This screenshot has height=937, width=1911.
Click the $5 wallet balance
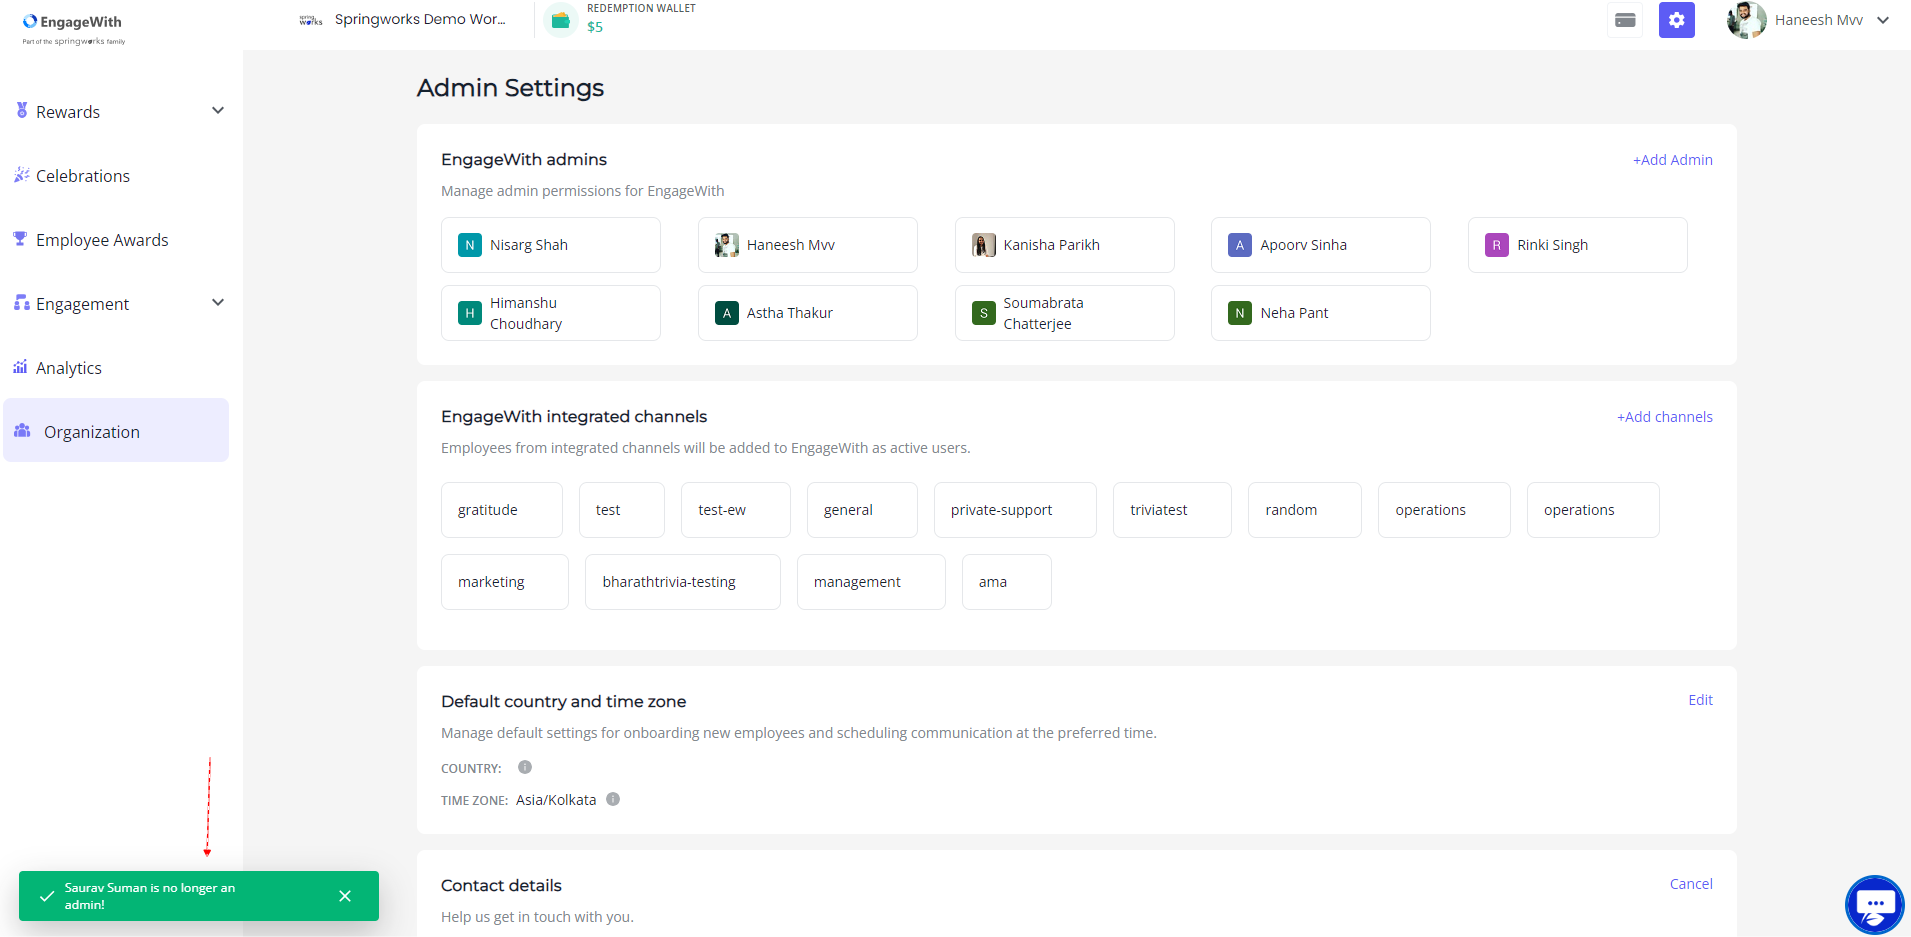click(595, 27)
